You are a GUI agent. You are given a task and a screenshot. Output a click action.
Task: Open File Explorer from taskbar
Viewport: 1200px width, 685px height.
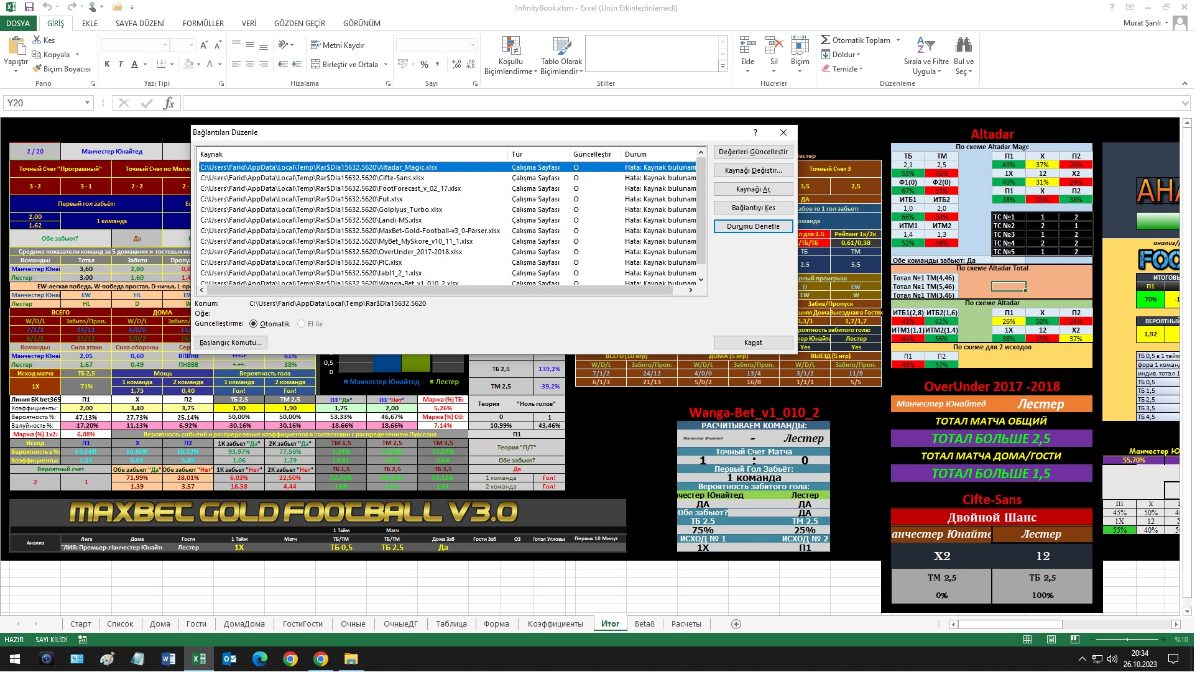(x=351, y=659)
